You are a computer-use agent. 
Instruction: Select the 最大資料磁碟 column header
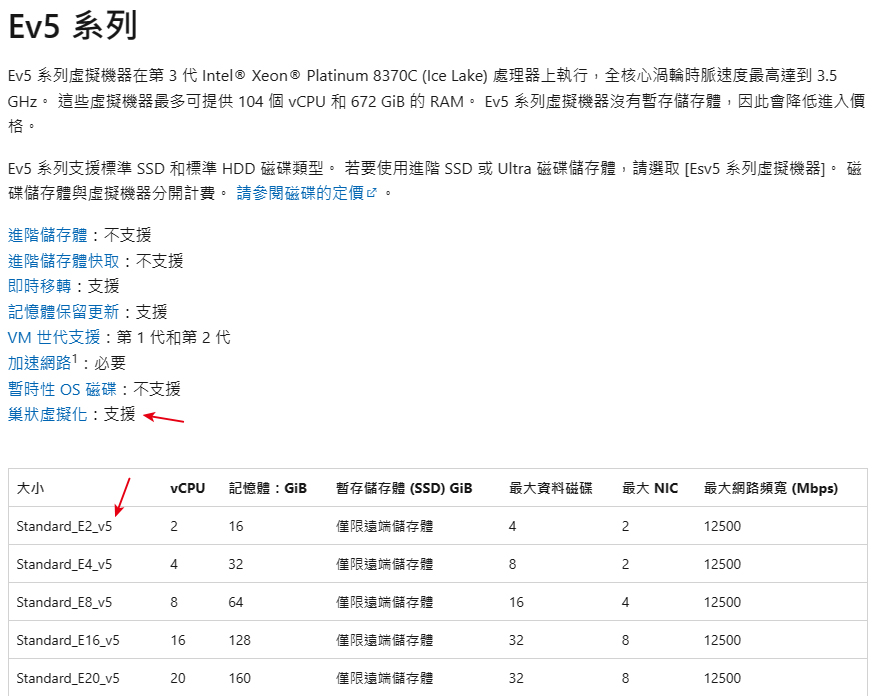pyautogui.click(x=551, y=488)
